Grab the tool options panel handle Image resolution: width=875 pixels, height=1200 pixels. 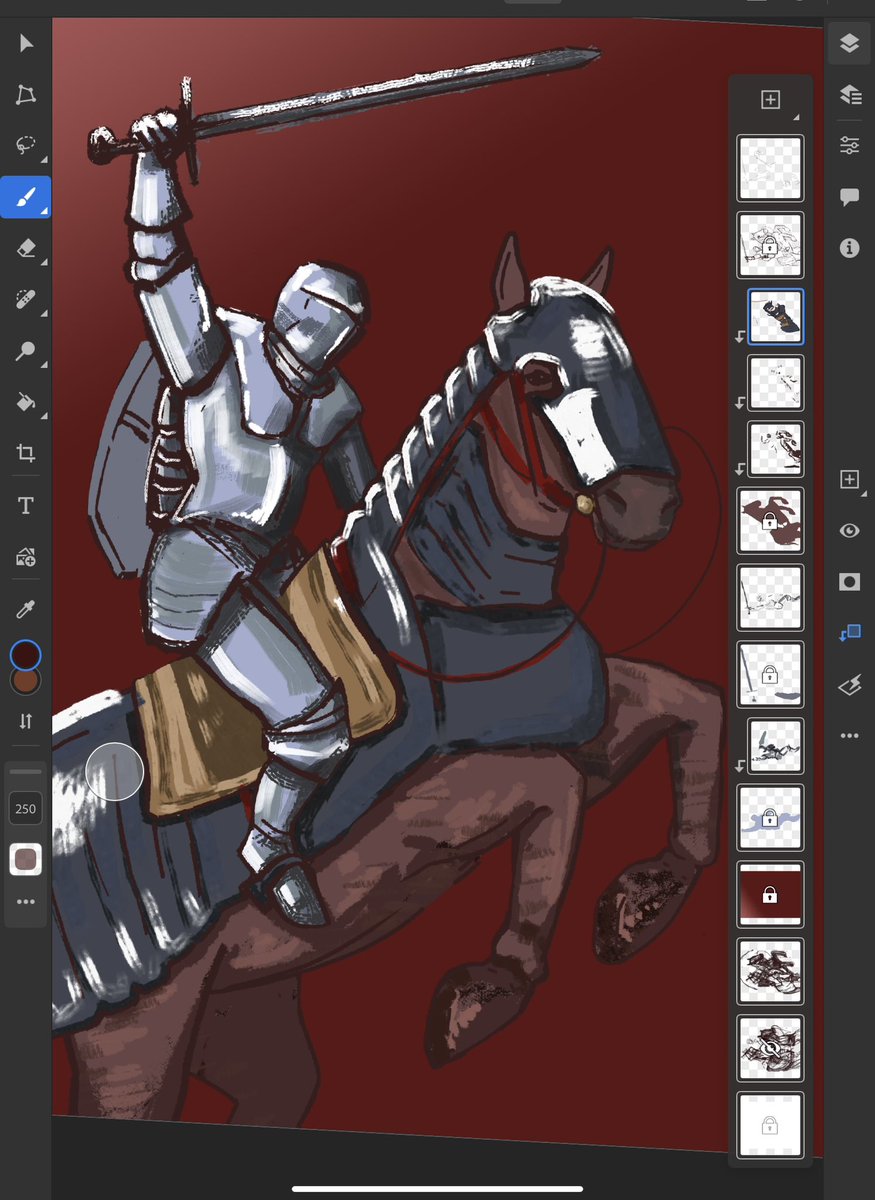(25, 772)
